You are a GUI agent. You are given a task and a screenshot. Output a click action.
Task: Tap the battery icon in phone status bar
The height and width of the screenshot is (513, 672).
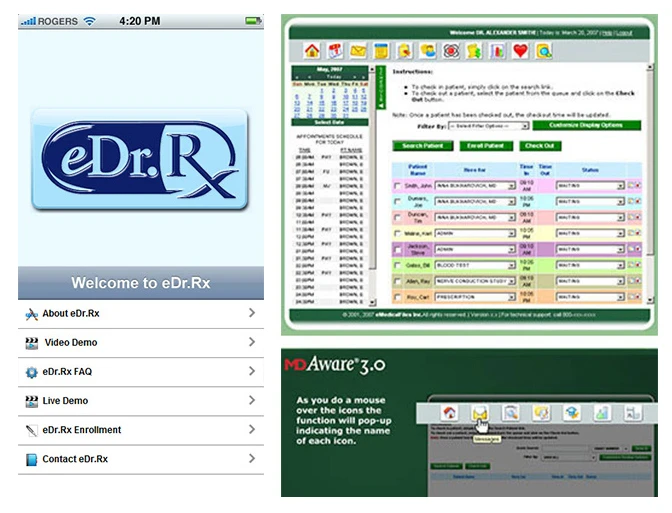(253, 21)
